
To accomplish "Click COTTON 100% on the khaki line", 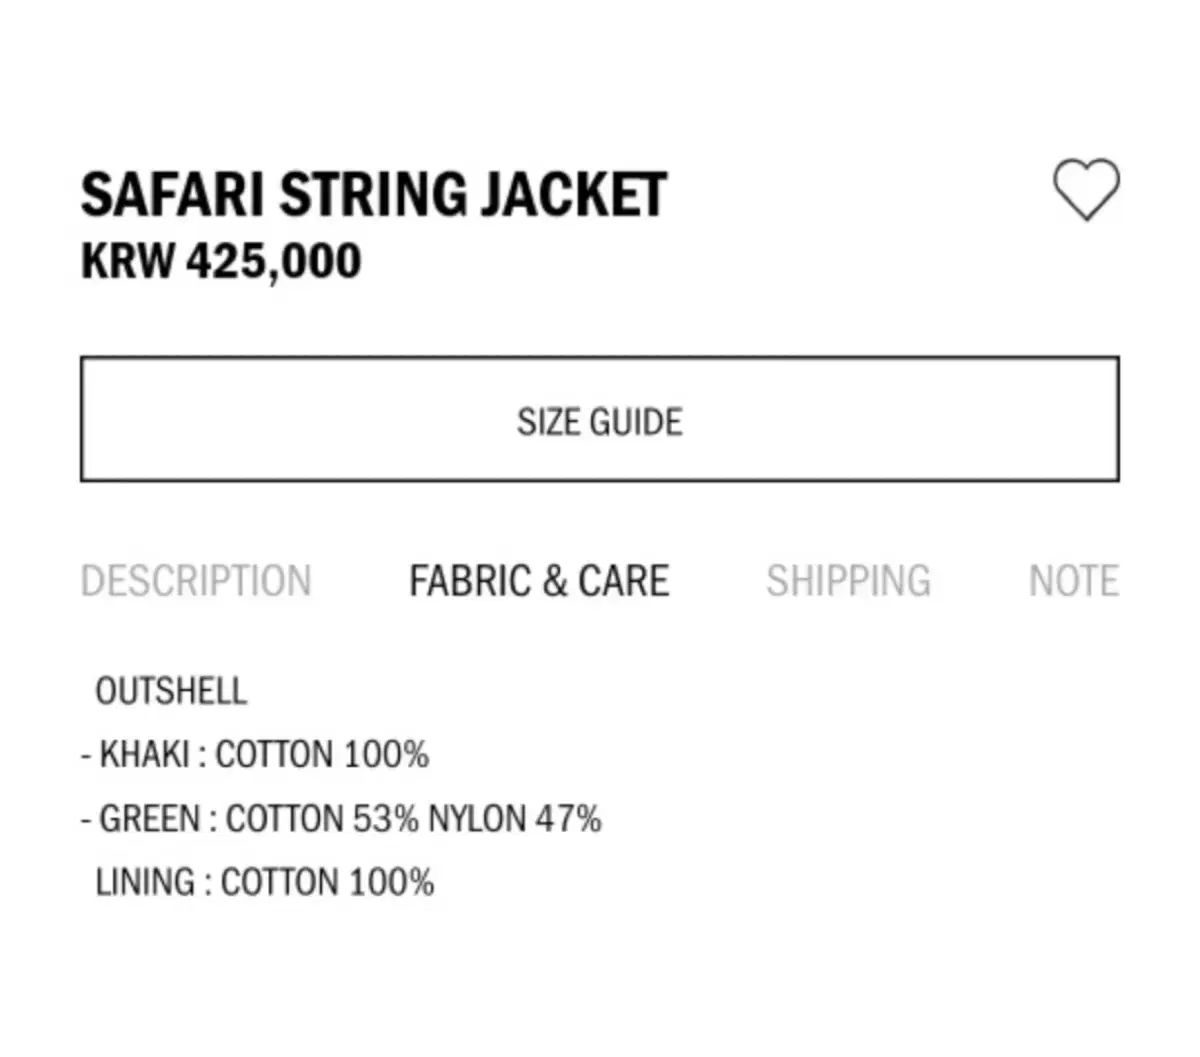I will click(x=322, y=754).
